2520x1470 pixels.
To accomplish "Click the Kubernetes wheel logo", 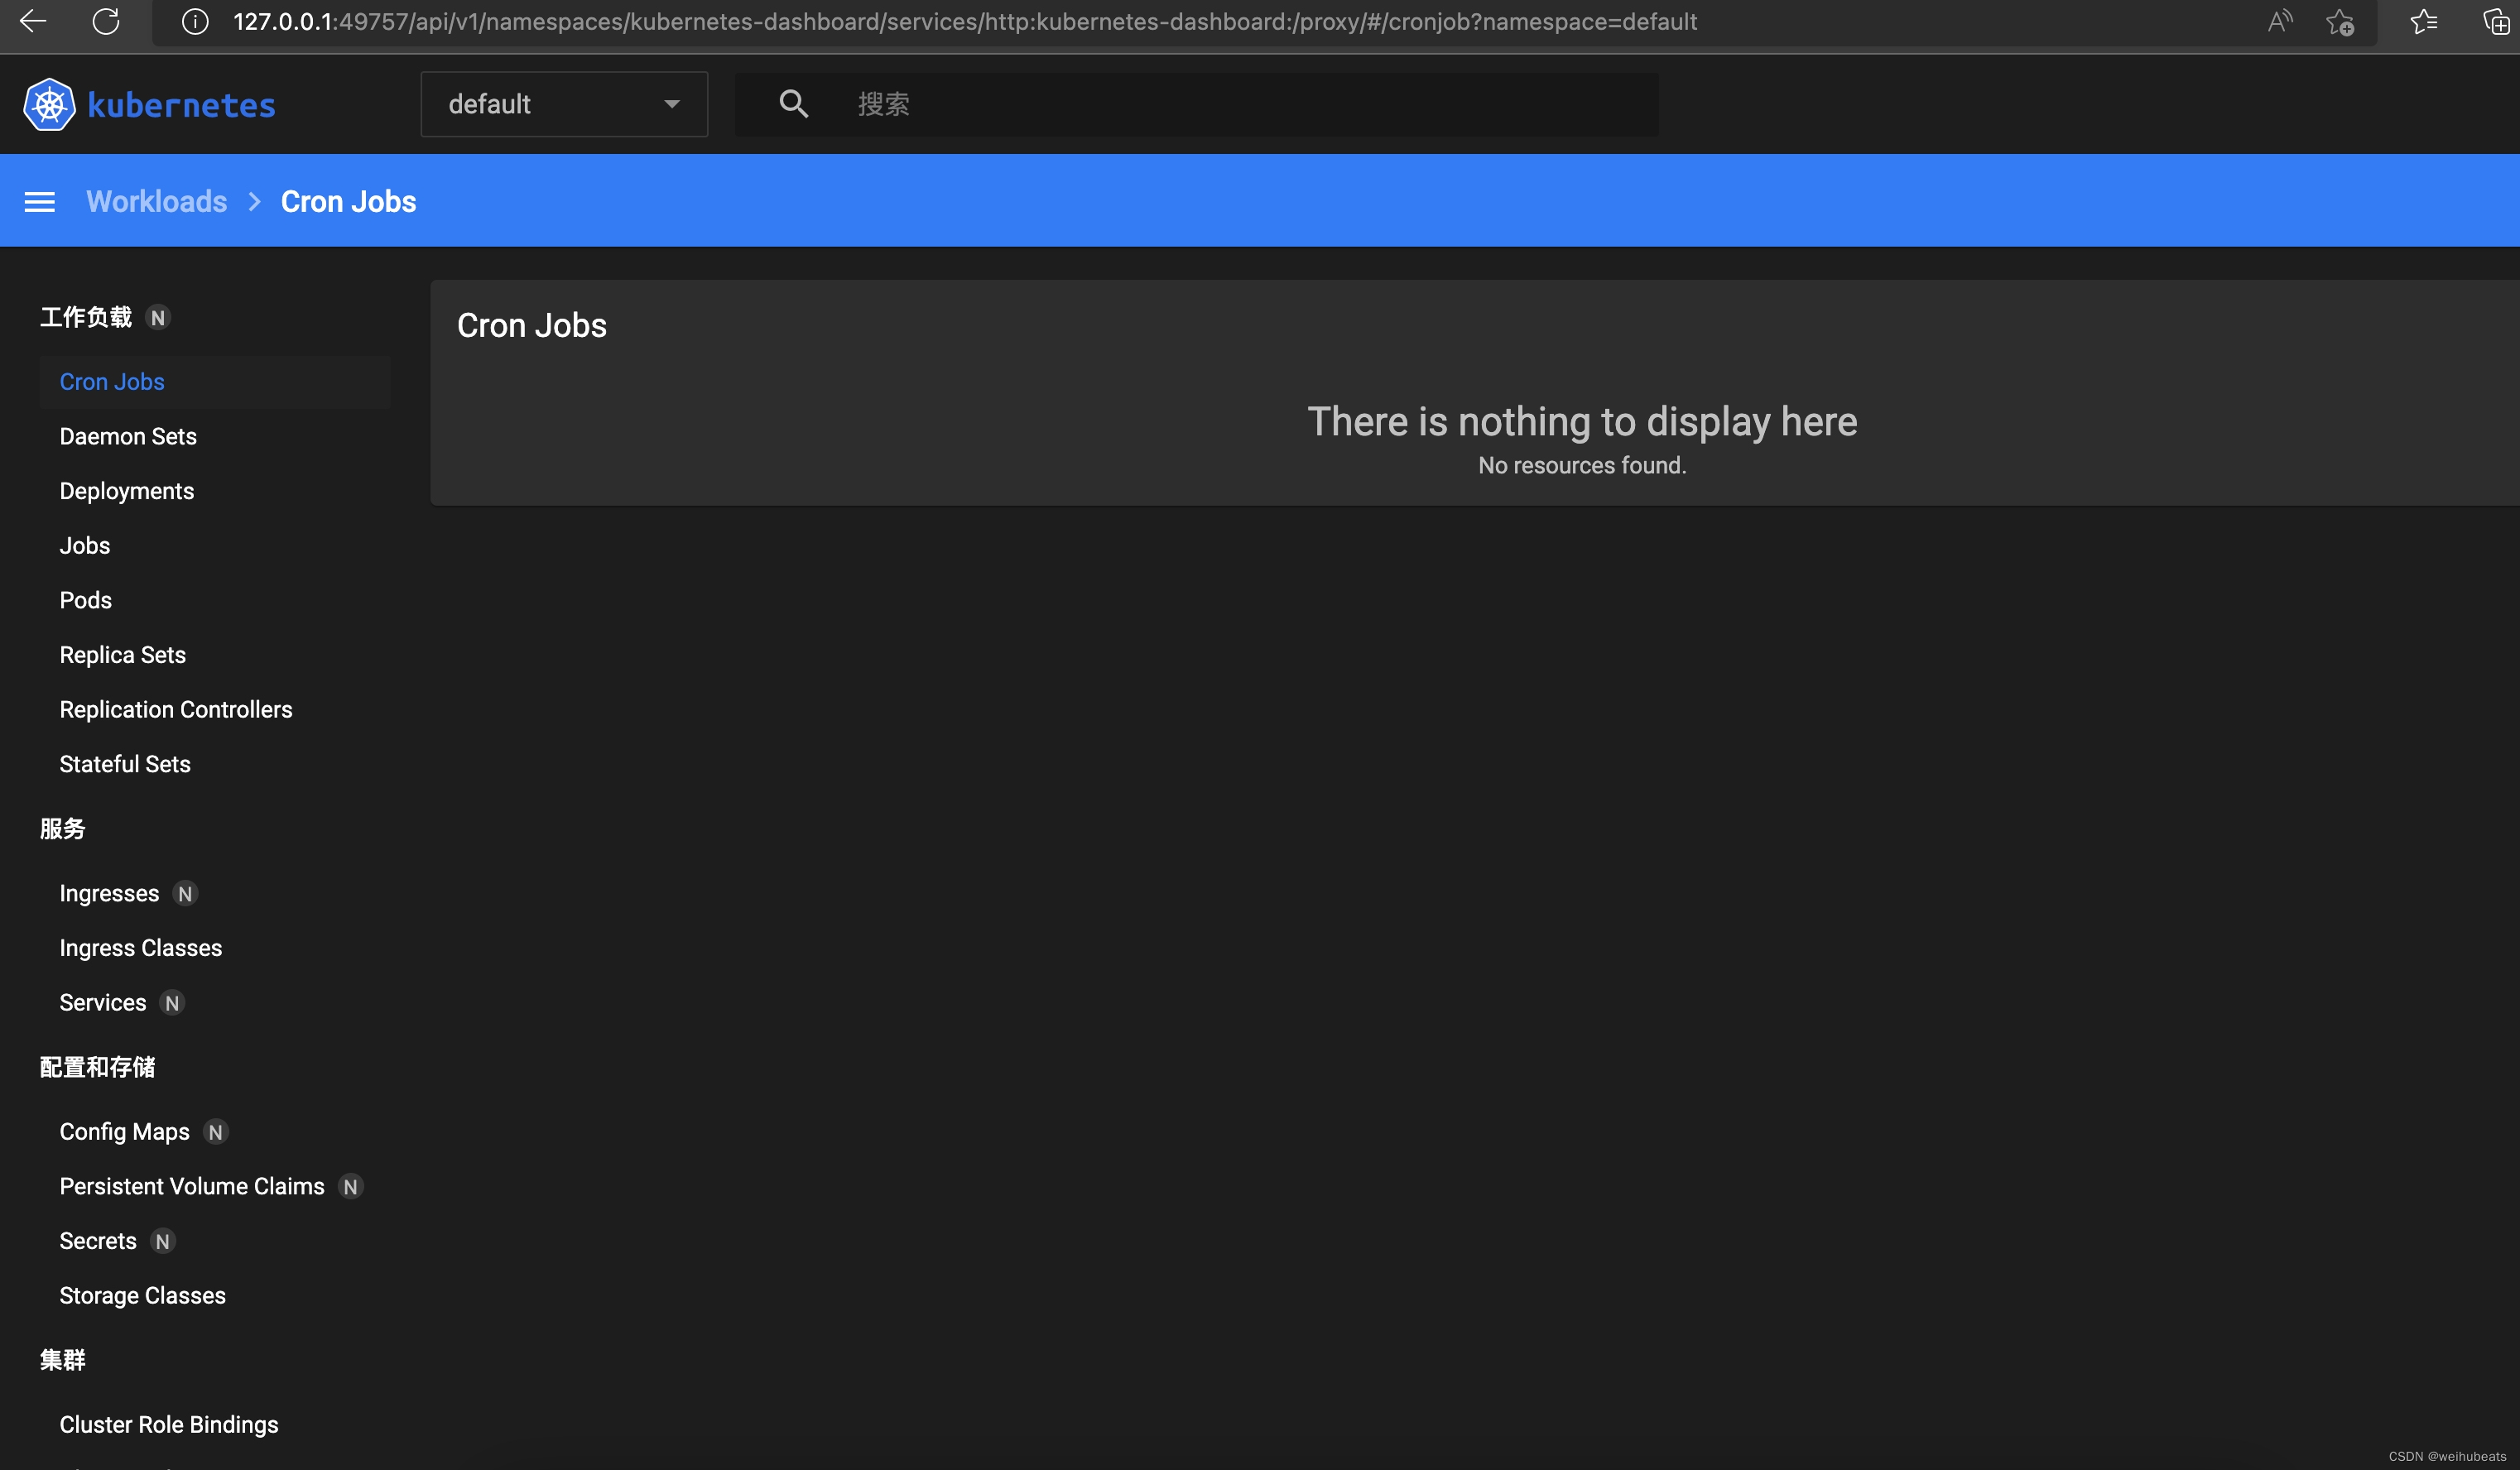I will click(49, 104).
